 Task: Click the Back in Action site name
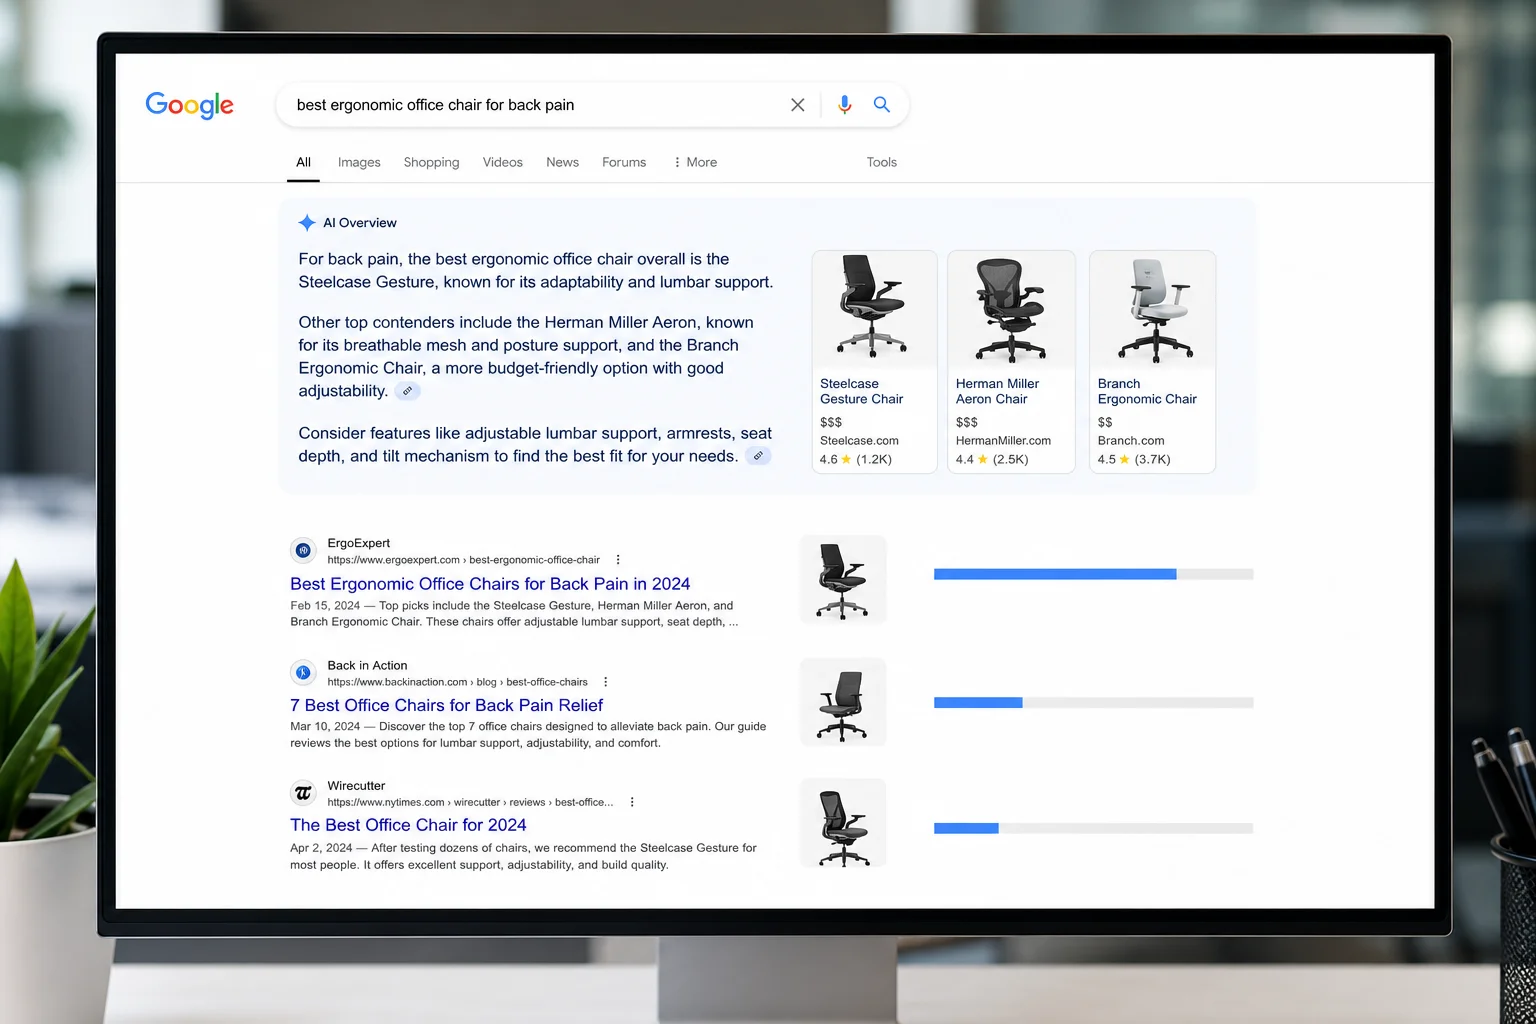click(367, 665)
